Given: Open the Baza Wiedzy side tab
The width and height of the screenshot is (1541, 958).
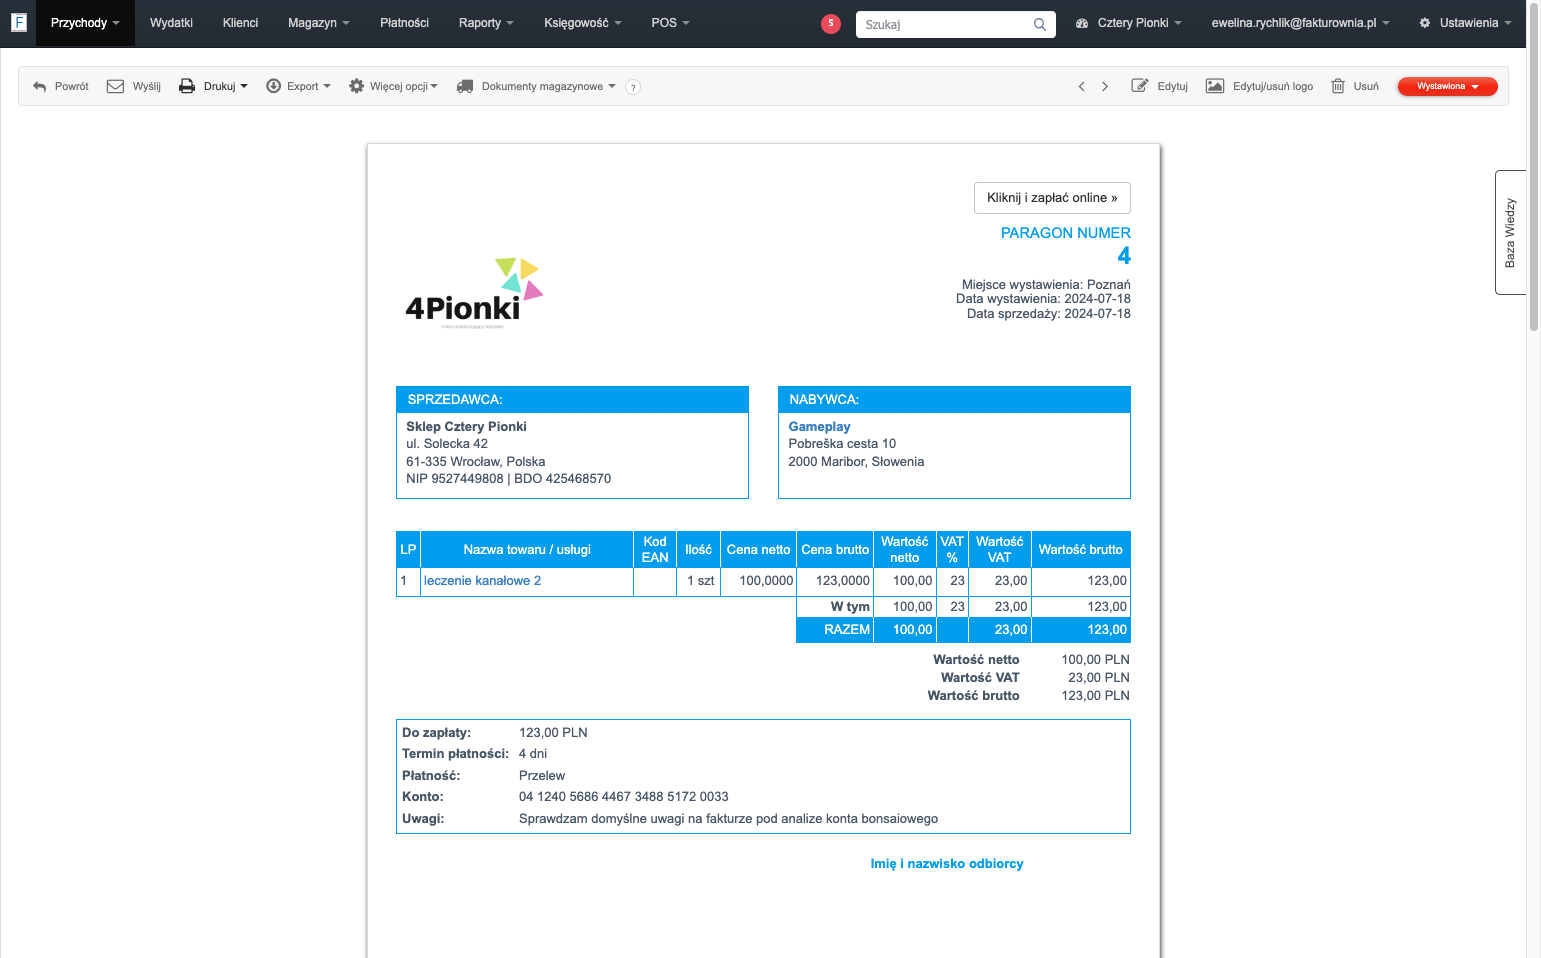Looking at the screenshot, I should (1510, 232).
